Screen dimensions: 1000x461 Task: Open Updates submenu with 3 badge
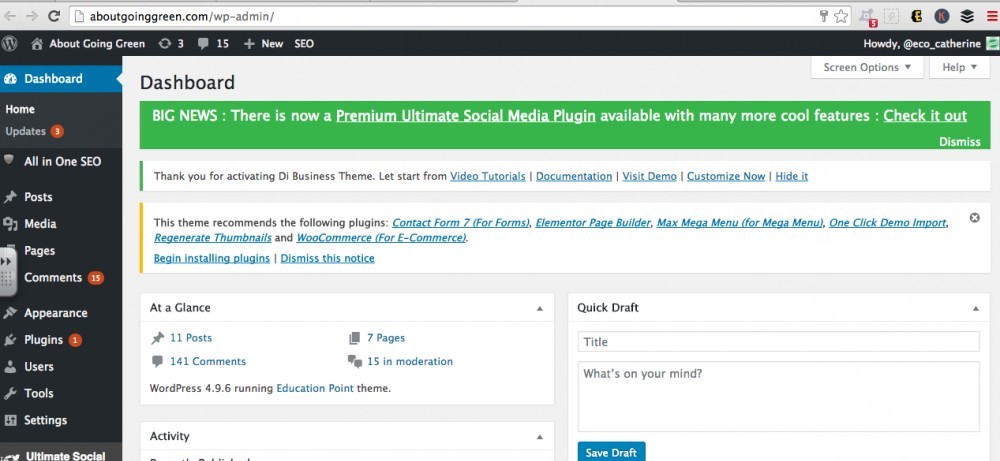(35, 131)
